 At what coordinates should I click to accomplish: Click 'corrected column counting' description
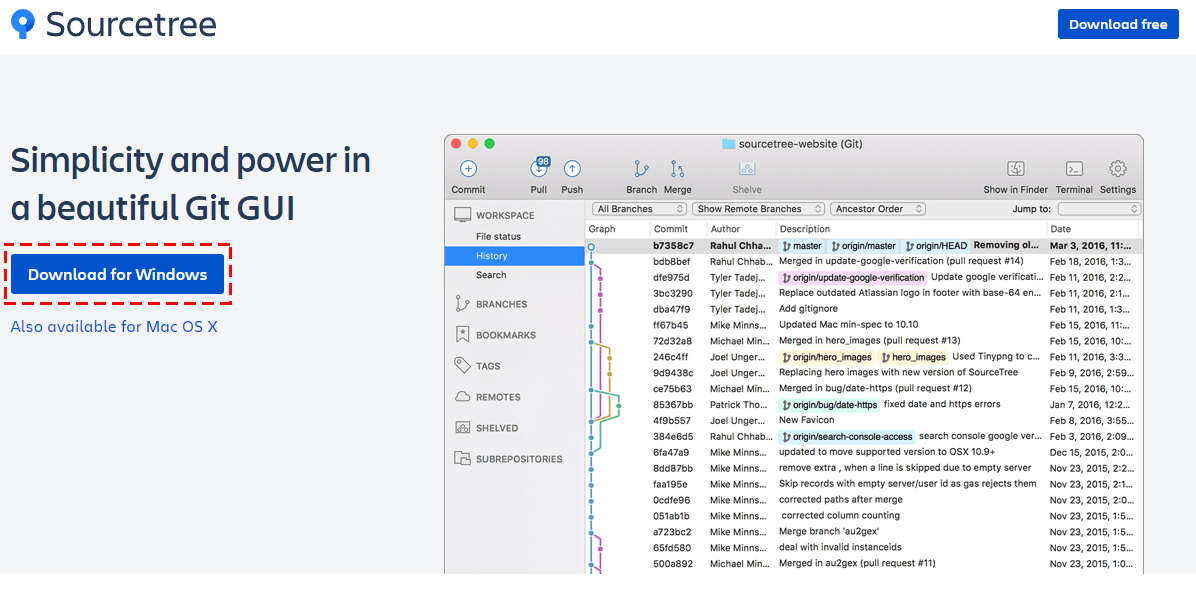click(x=841, y=516)
